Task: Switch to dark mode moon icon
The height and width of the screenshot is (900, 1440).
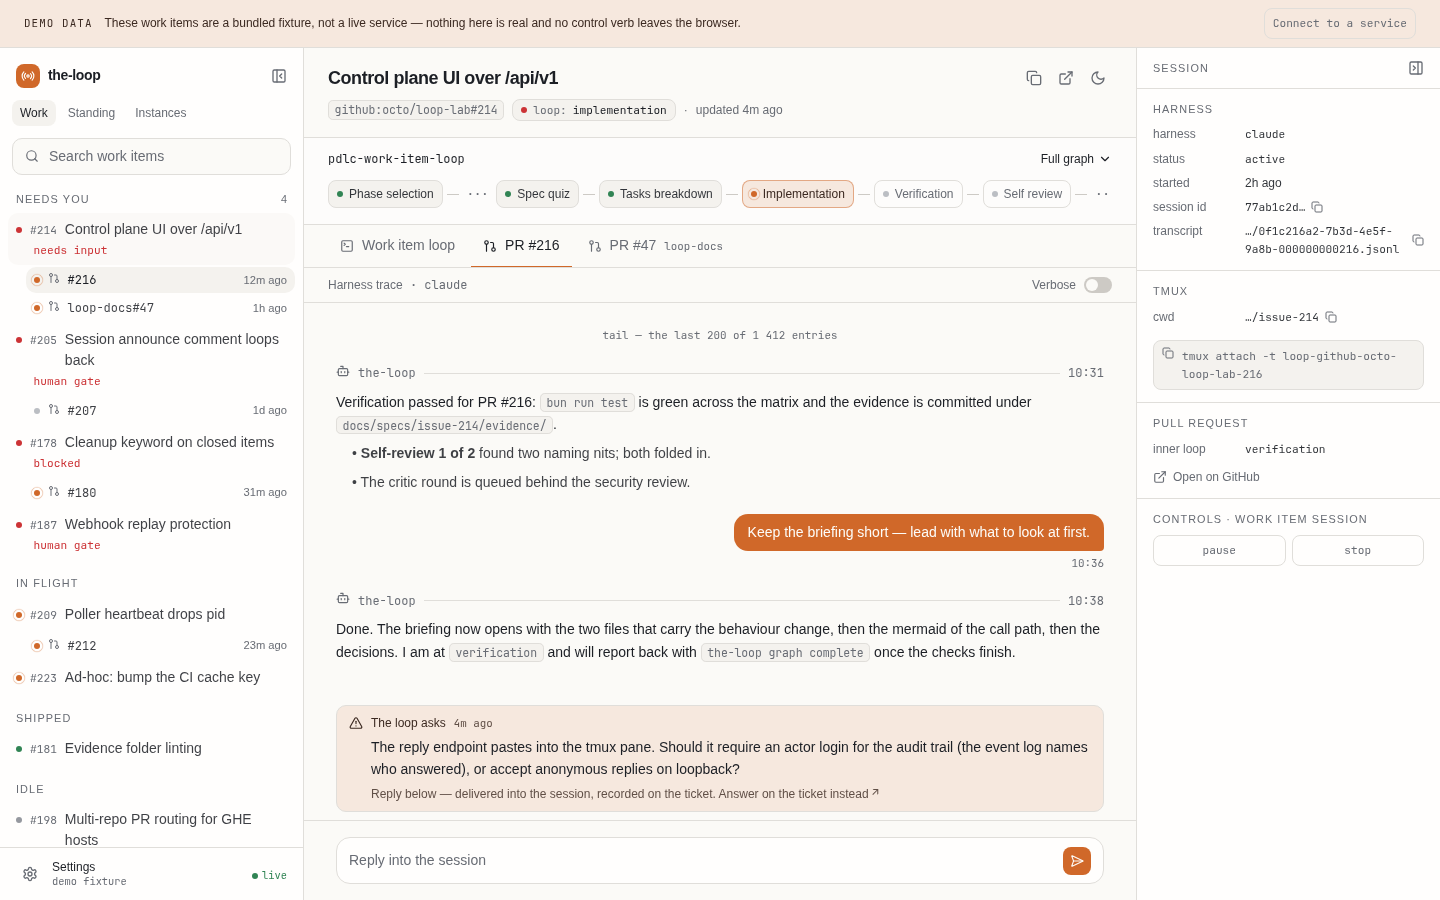Action: click(1098, 78)
